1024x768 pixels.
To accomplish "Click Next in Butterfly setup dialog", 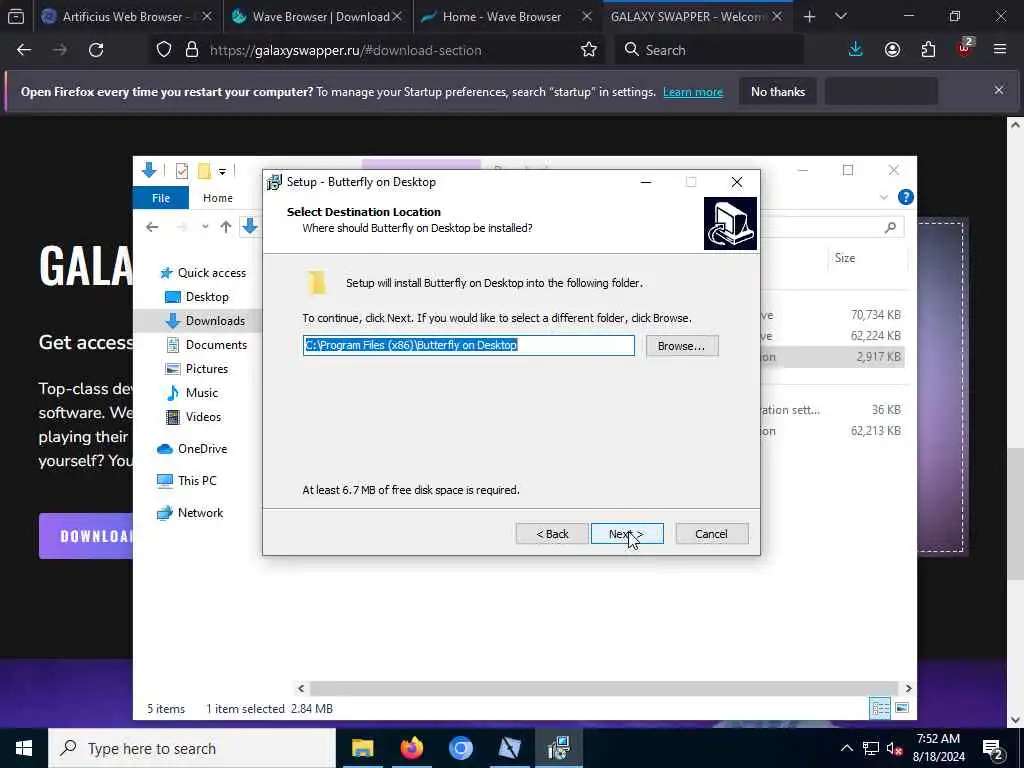I will [x=627, y=534].
